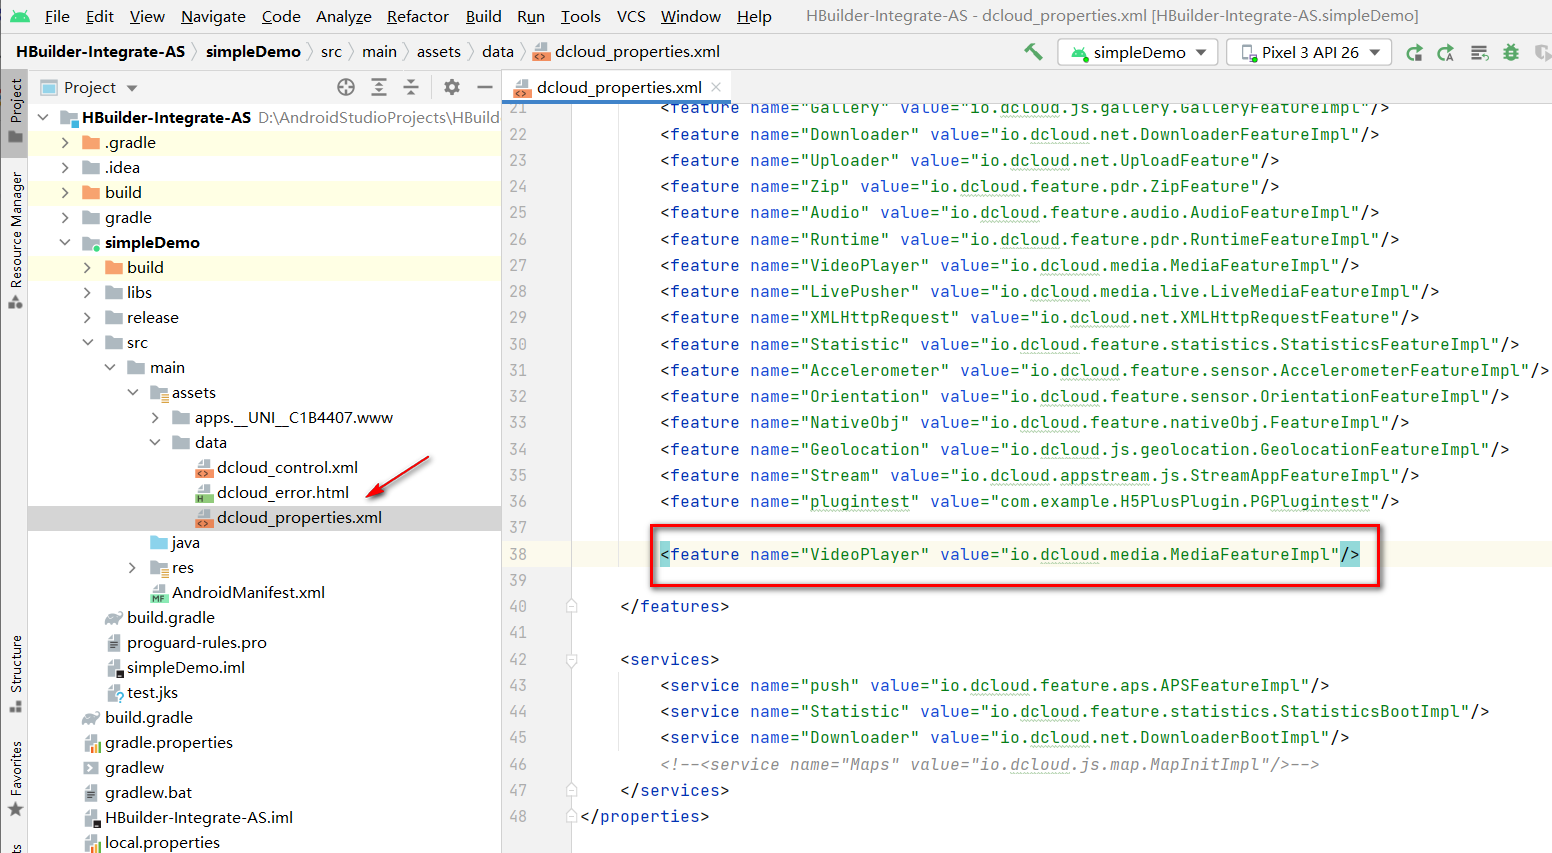The width and height of the screenshot is (1552, 853).
Task: Hide the Project panel with minus icon
Action: click(x=485, y=87)
